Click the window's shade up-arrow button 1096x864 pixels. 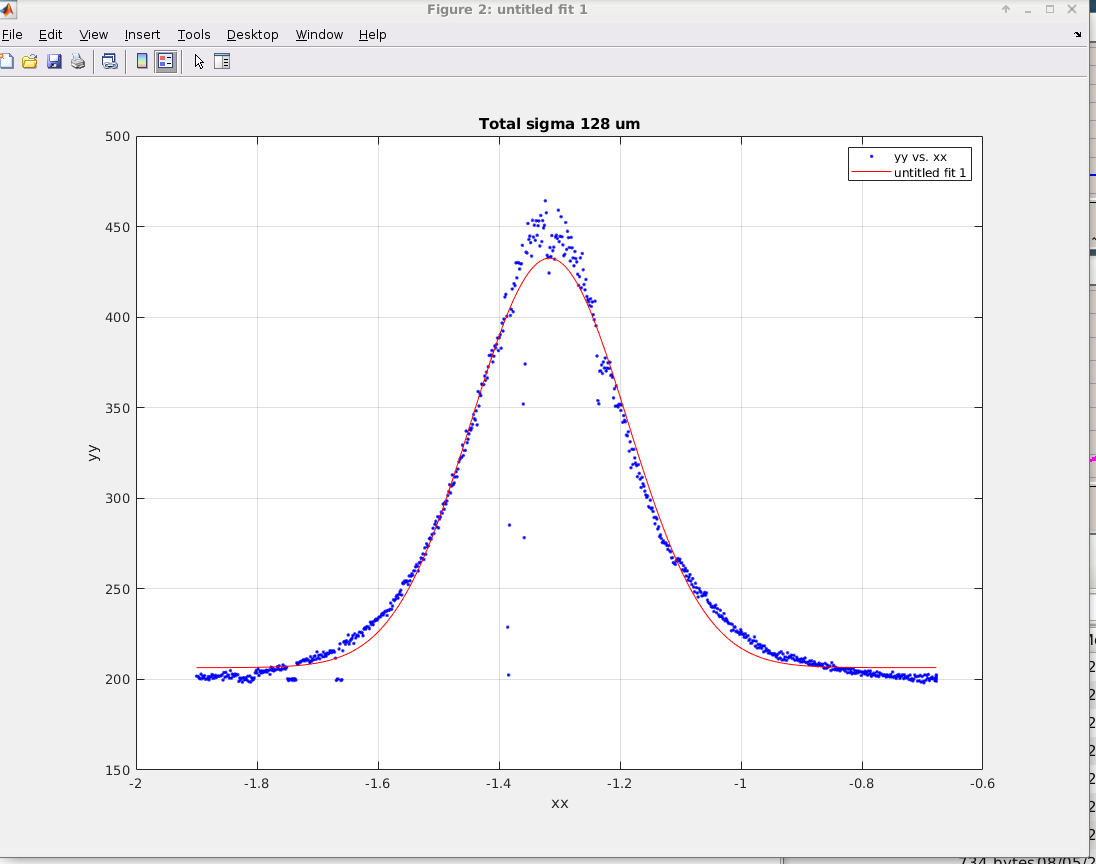click(x=1006, y=9)
